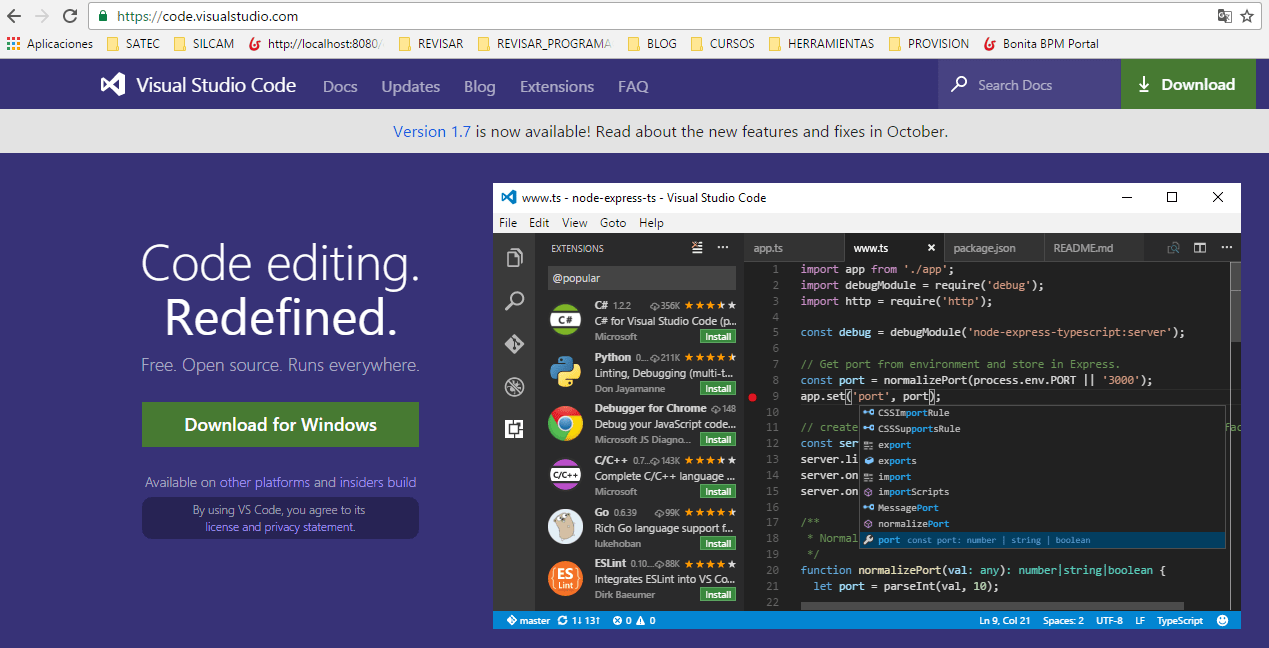Click the errors and warnings count in status bar

[634, 620]
